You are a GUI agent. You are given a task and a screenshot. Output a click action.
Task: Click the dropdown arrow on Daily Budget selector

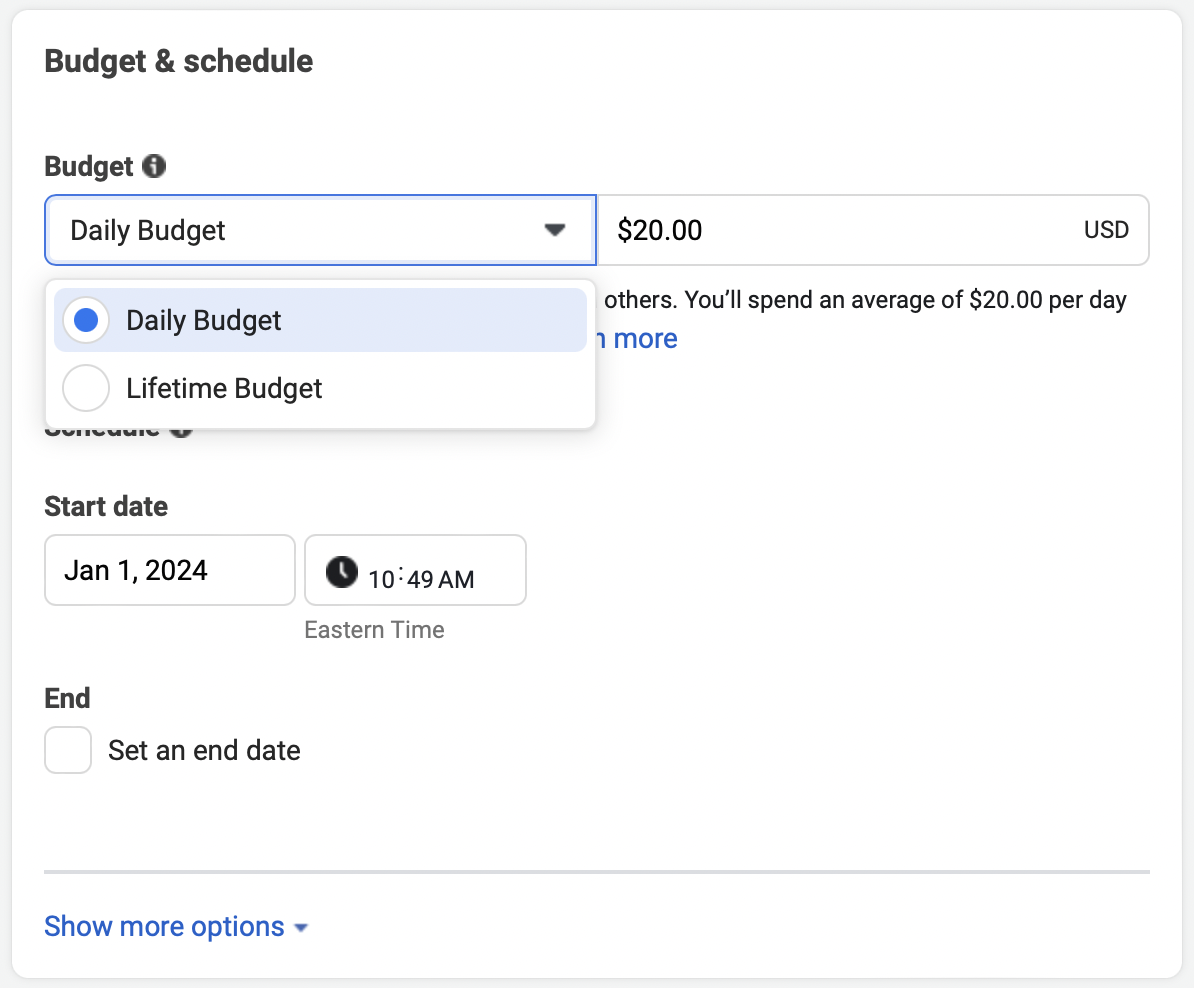pos(554,229)
